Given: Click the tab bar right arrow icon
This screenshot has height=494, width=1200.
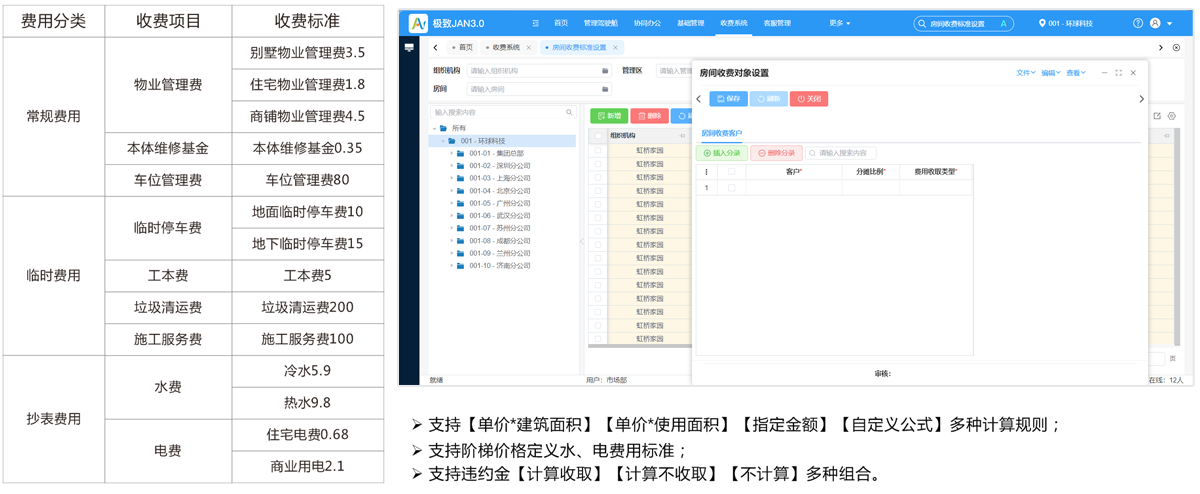Looking at the screenshot, I should (1160, 47).
